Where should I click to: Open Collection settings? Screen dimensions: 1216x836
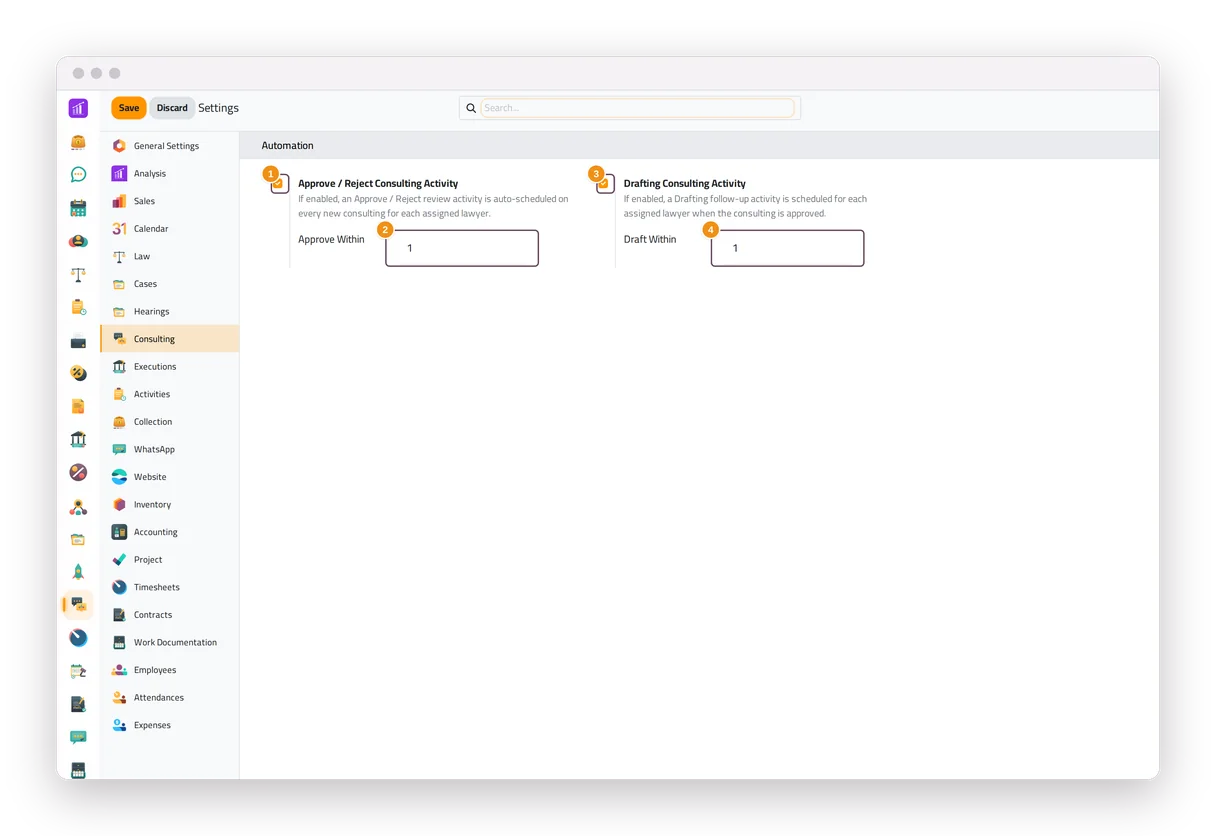click(170, 422)
